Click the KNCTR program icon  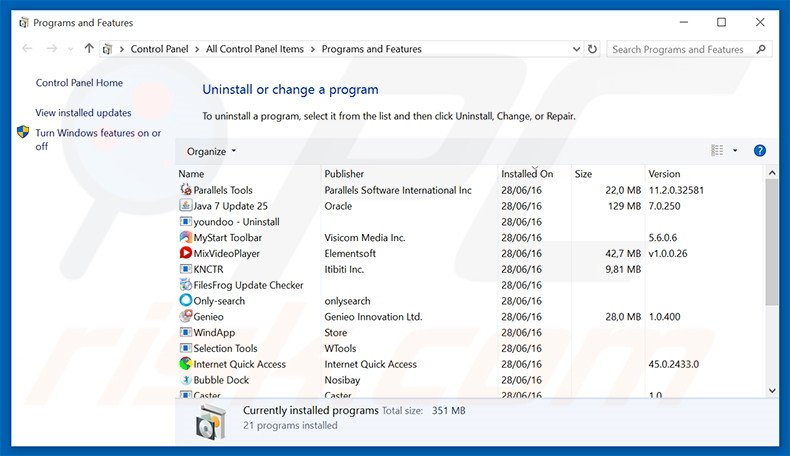[186, 269]
